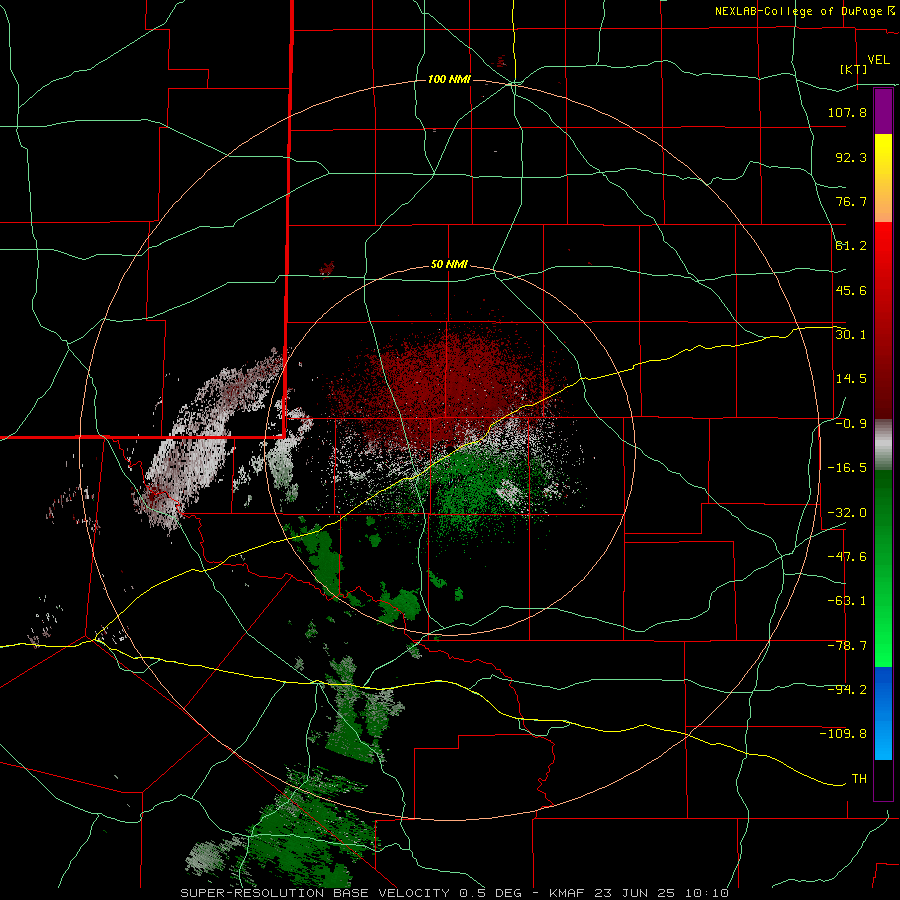This screenshot has height=900, width=900.
Task: Click the yellow-orange segment of the color bar
Action: (x=883, y=178)
